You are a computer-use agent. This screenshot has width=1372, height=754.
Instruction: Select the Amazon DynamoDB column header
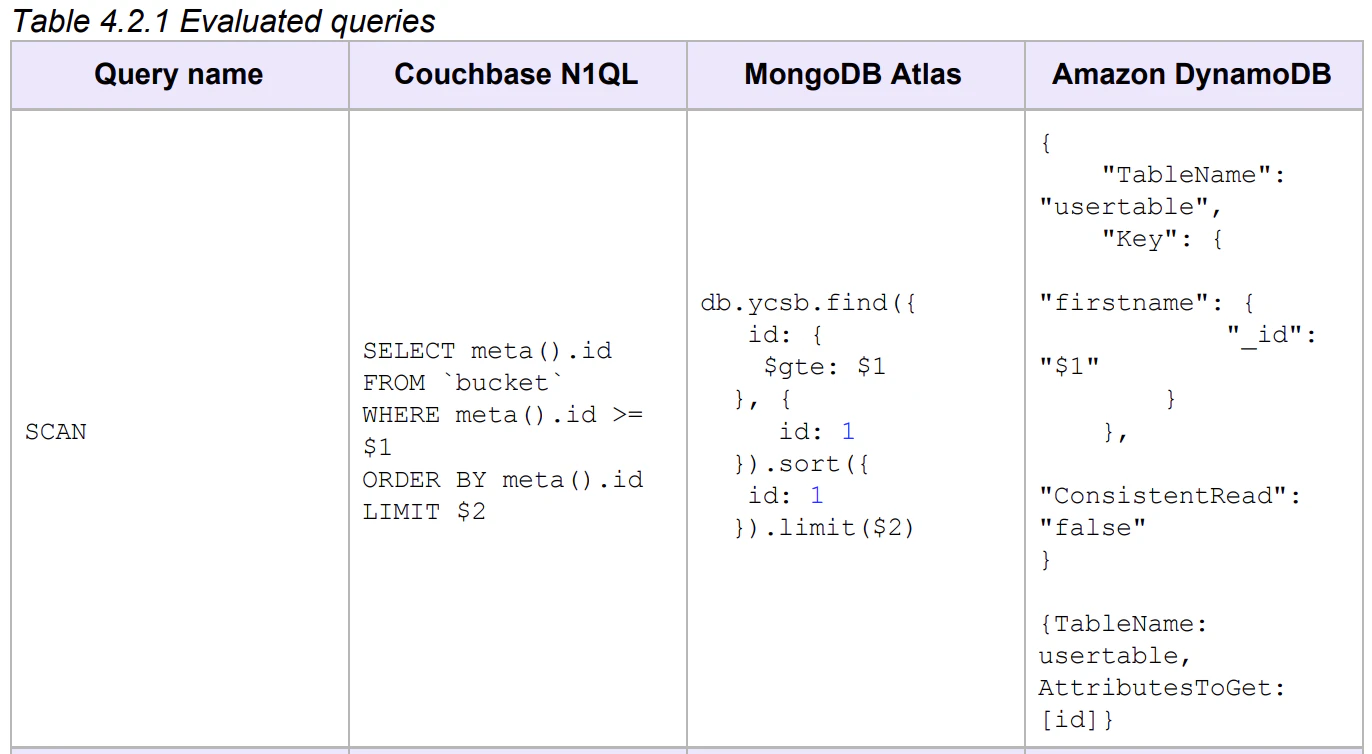1193,74
